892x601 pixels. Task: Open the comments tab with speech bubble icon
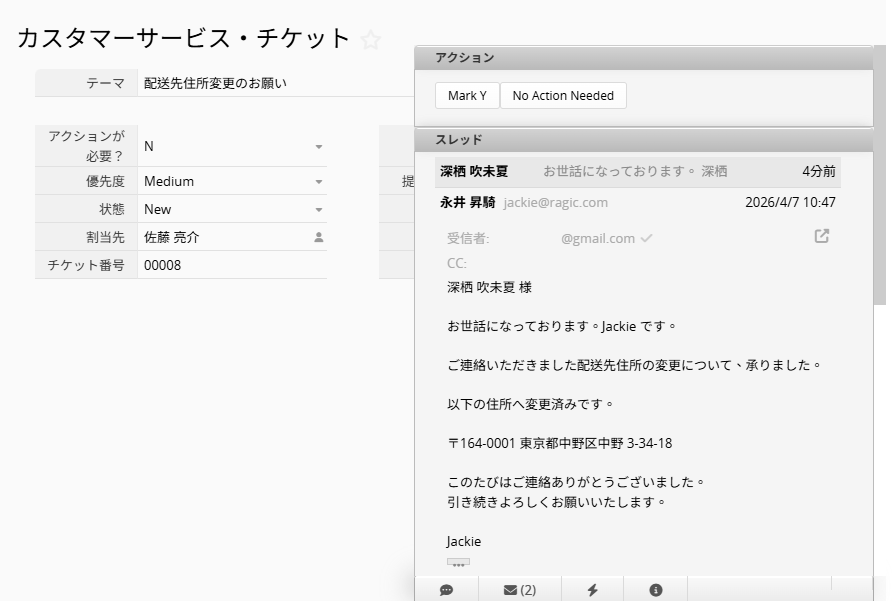446,590
